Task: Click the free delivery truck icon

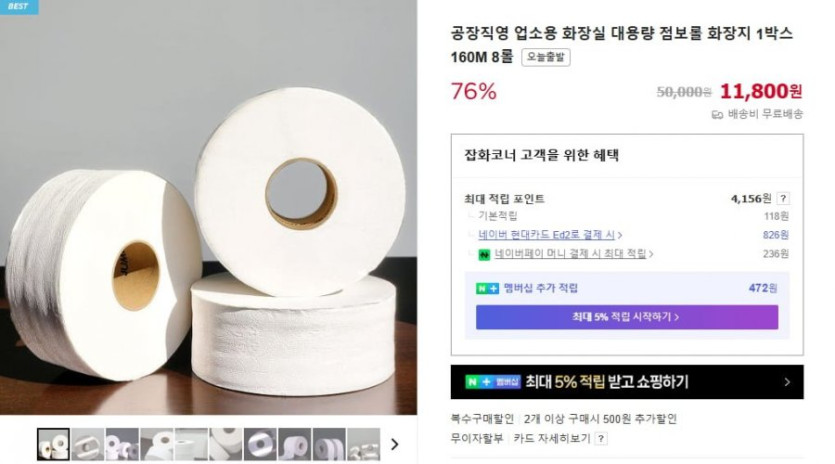Action: click(717, 114)
